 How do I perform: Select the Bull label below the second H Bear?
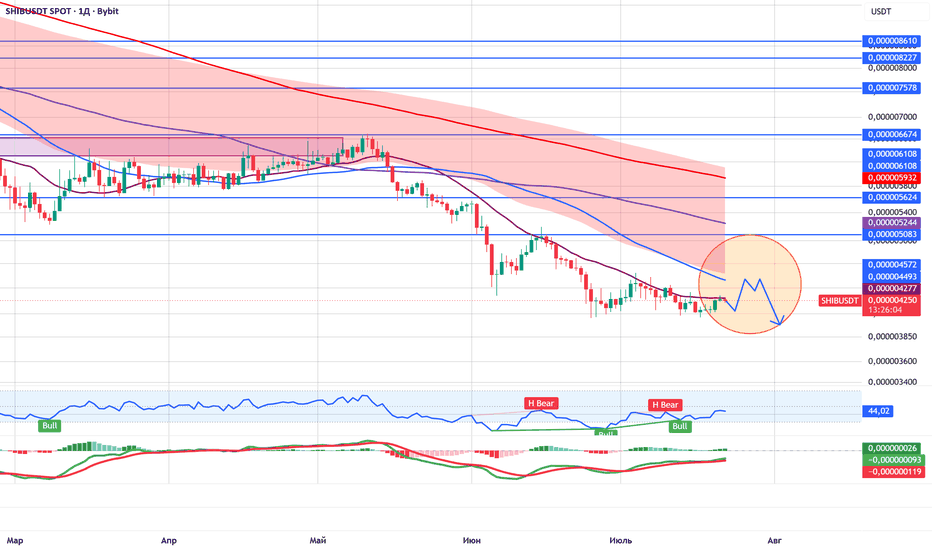point(679,426)
